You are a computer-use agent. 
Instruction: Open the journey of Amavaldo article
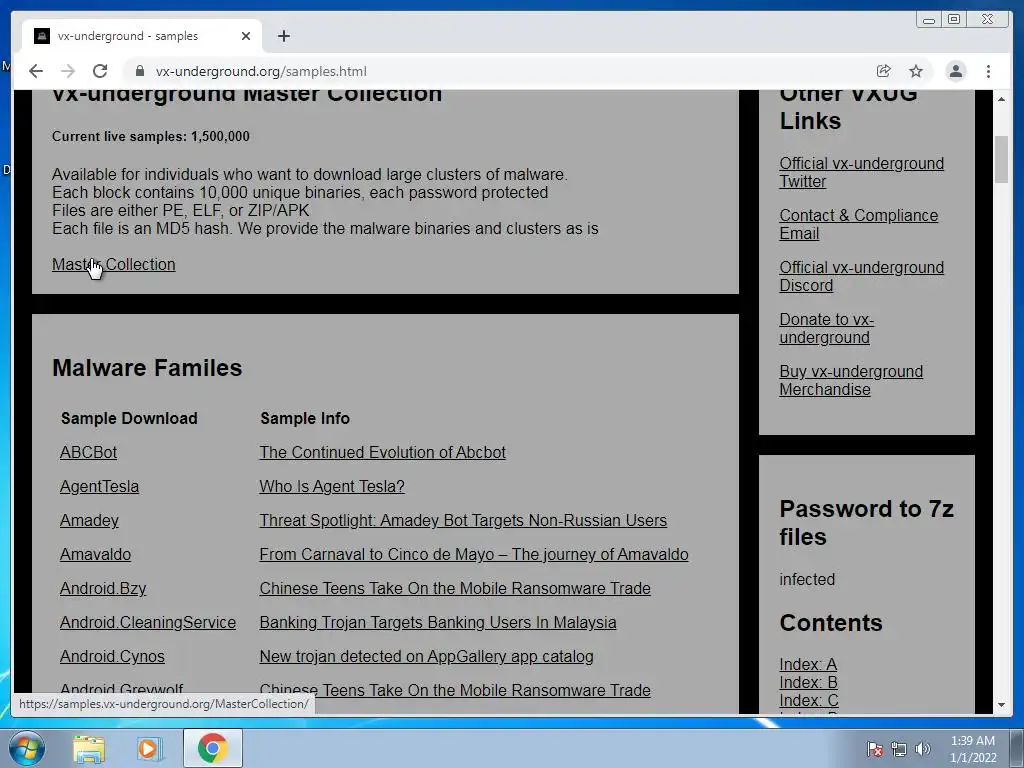click(473, 554)
